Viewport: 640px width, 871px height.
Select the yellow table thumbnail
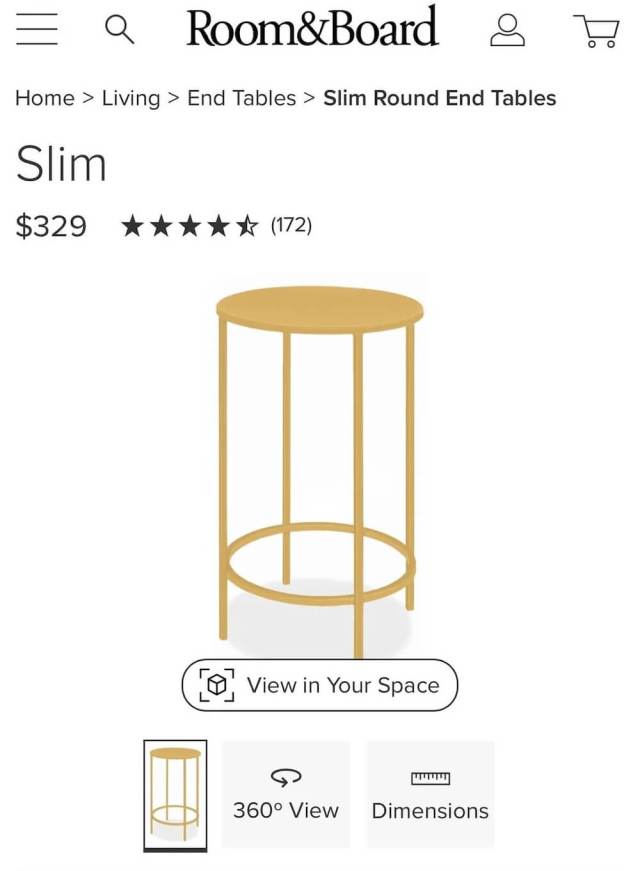click(x=175, y=795)
